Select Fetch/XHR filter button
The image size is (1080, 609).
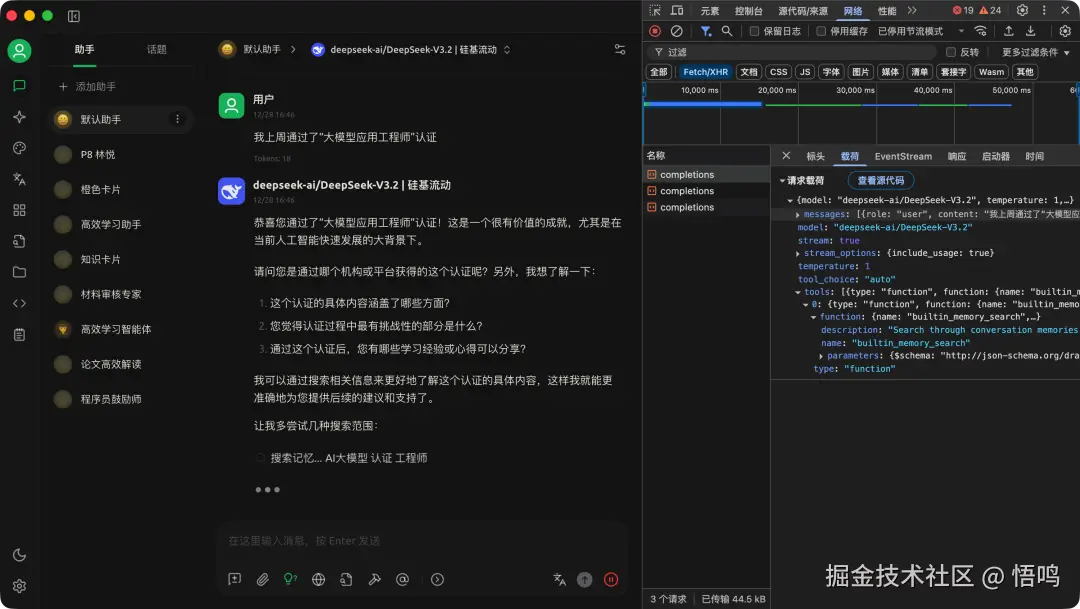pyautogui.click(x=705, y=72)
